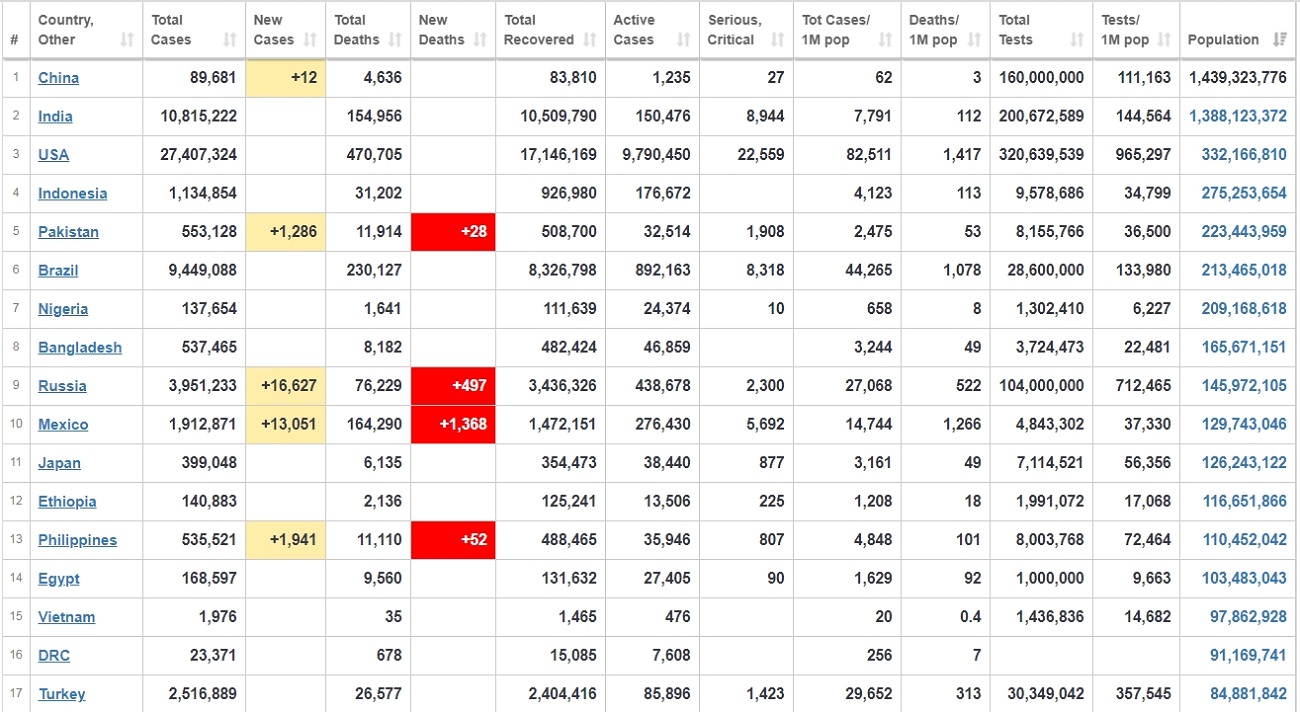Image resolution: width=1300 pixels, height=712 pixels.
Task: Click sort icon beside New Cases
Action: click(x=310, y=40)
